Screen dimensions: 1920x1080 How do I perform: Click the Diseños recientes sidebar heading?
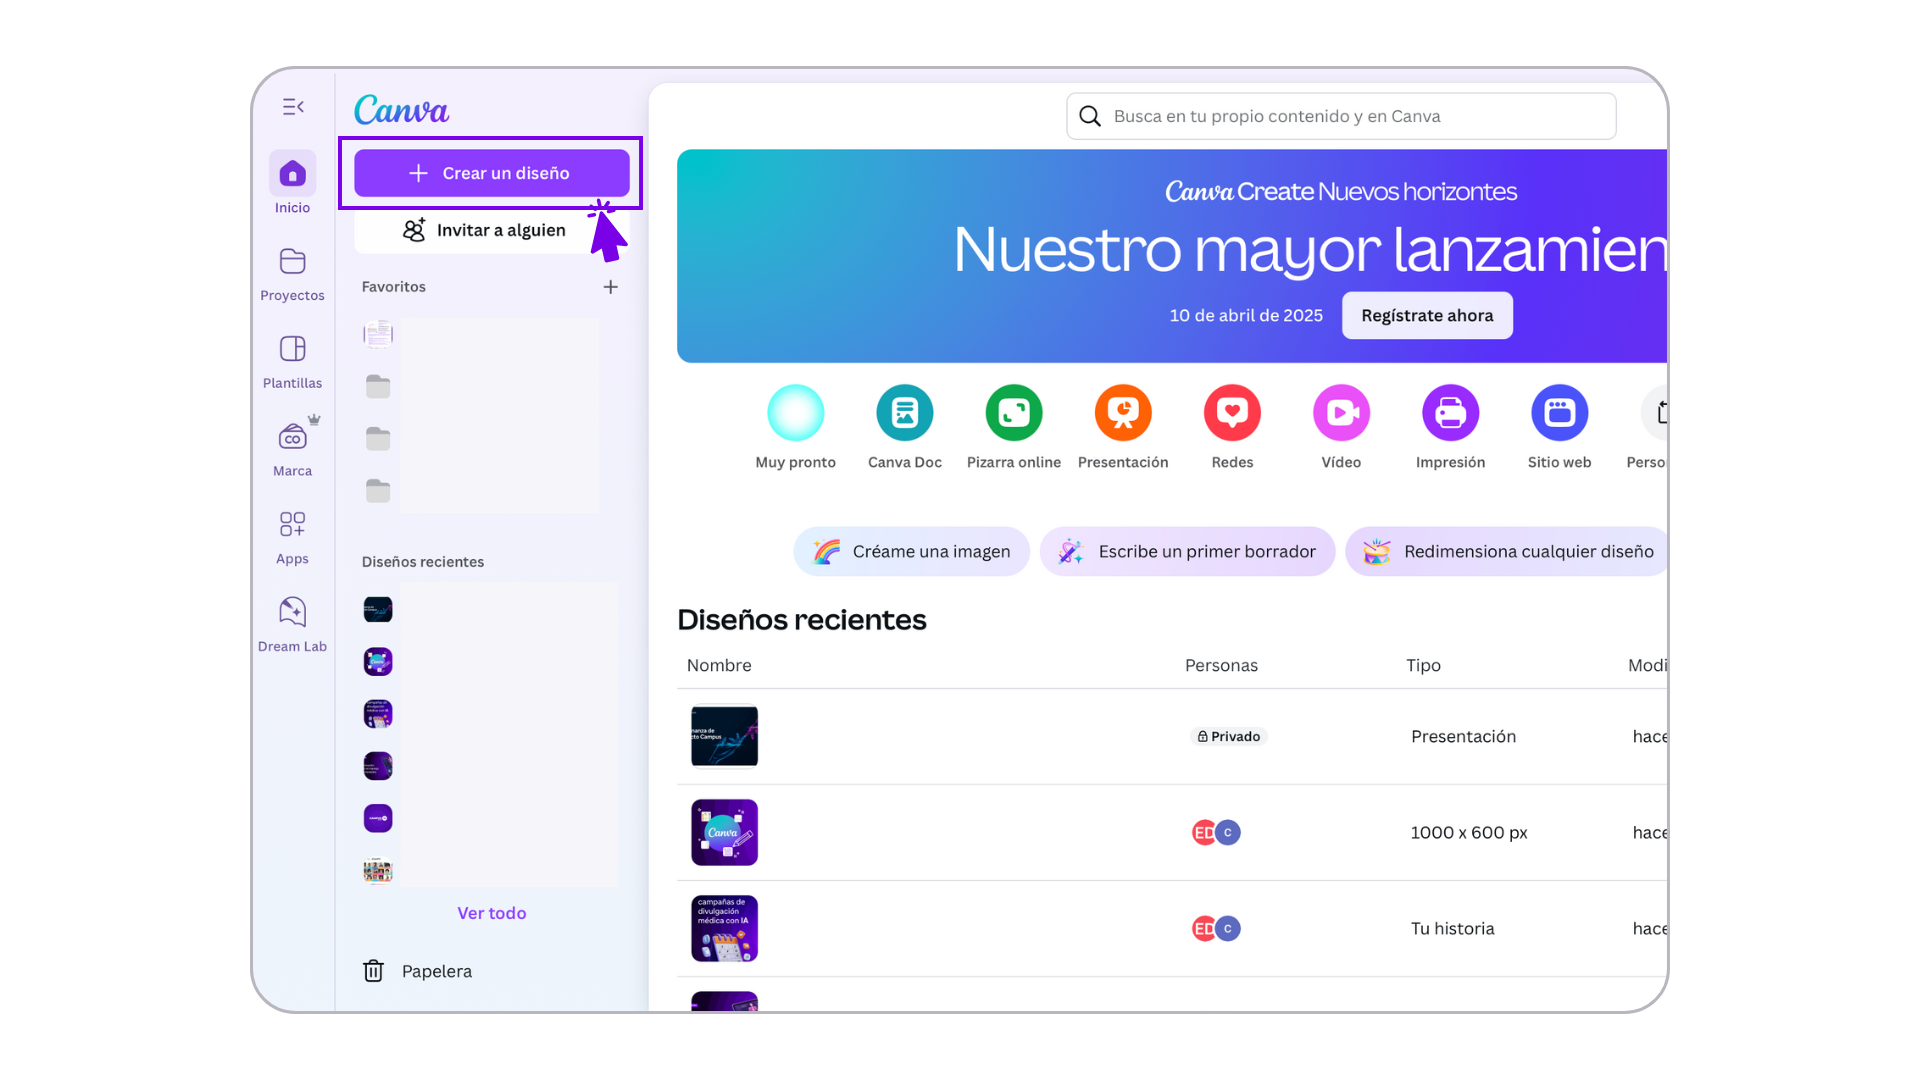click(x=423, y=562)
